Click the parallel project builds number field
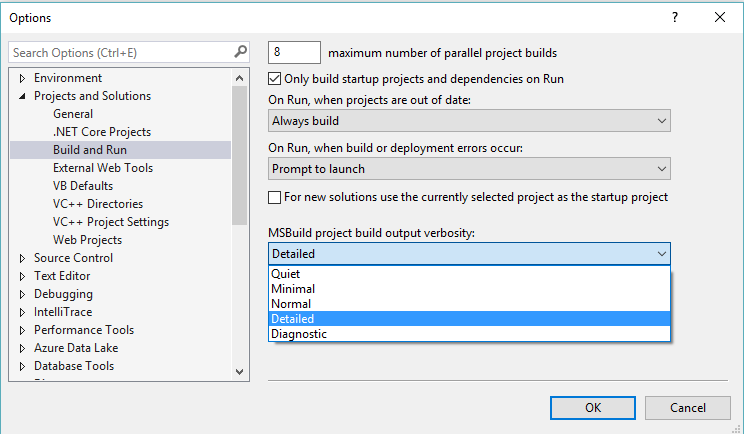744x434 pixels. point(294,52)
